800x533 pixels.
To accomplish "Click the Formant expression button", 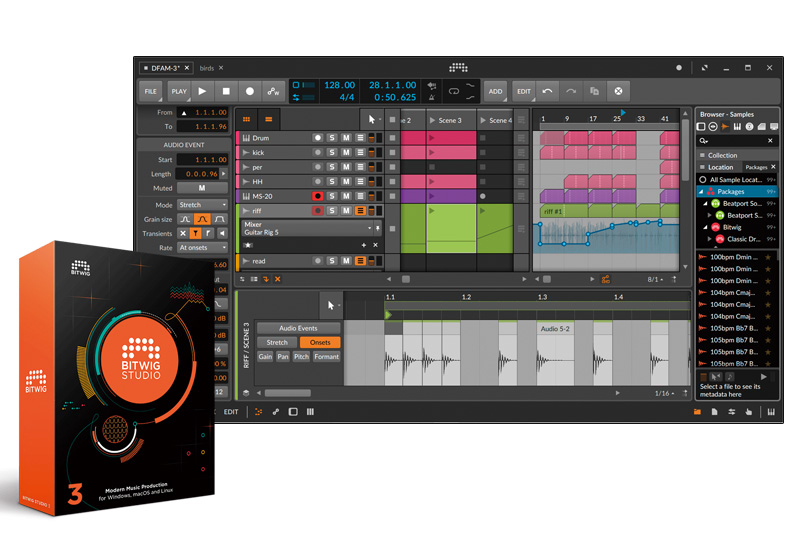I will [327, 357].
